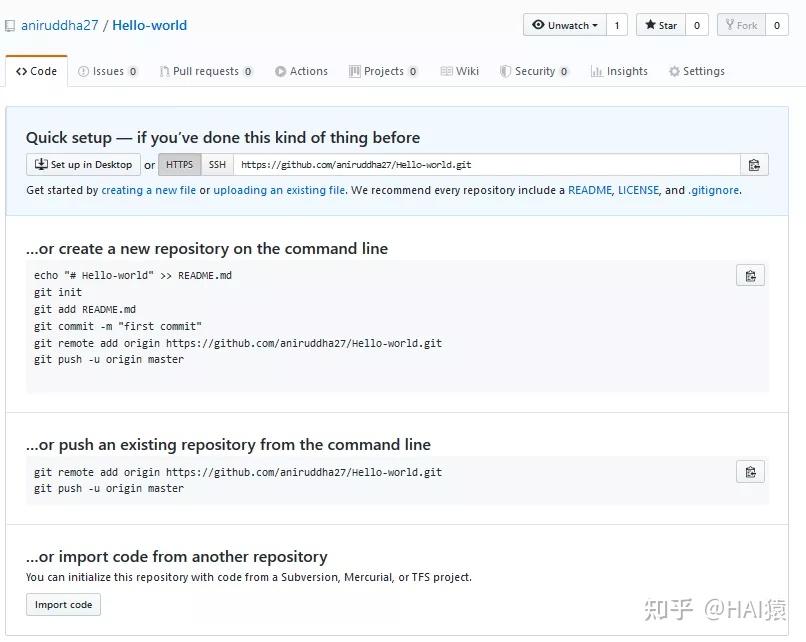Switch to the SSH clone option
Viewport: 806px width, 642px height.
216,164
